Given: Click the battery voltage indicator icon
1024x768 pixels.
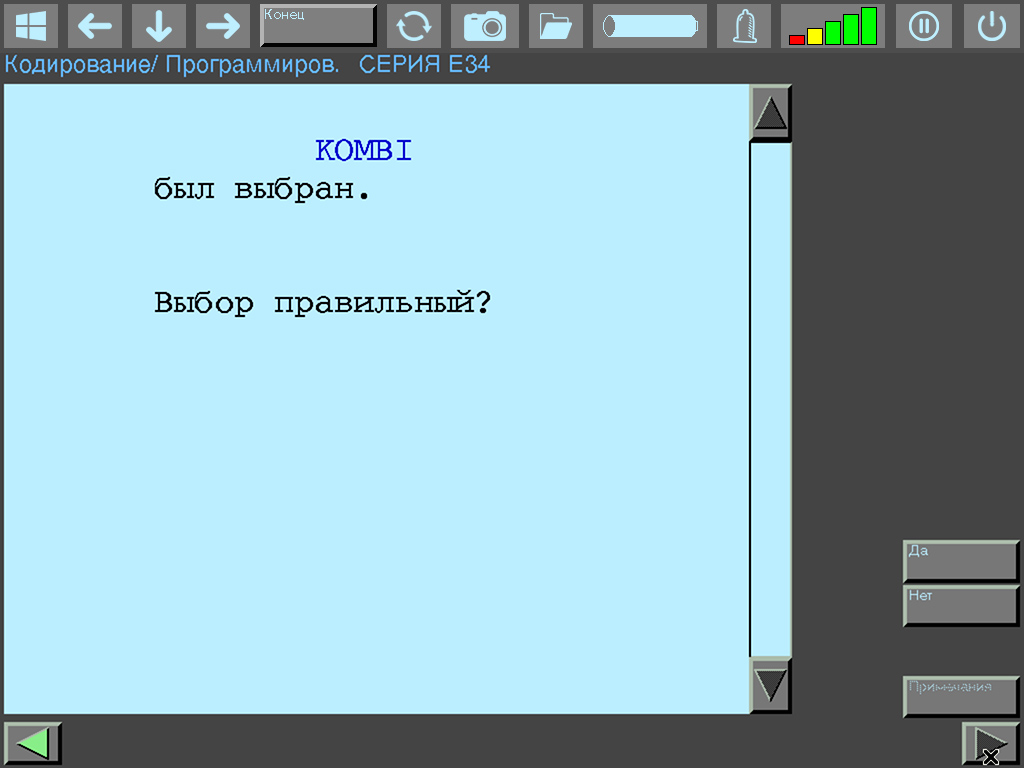Looking at the screenshot, I should tap(649, 26).
